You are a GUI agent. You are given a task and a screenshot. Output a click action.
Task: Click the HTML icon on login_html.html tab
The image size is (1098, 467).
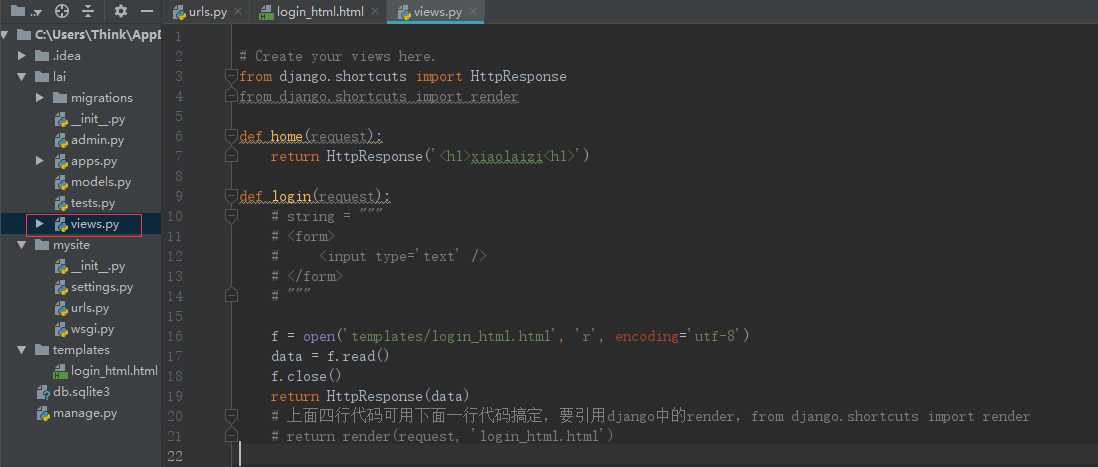tap(265, 12)
